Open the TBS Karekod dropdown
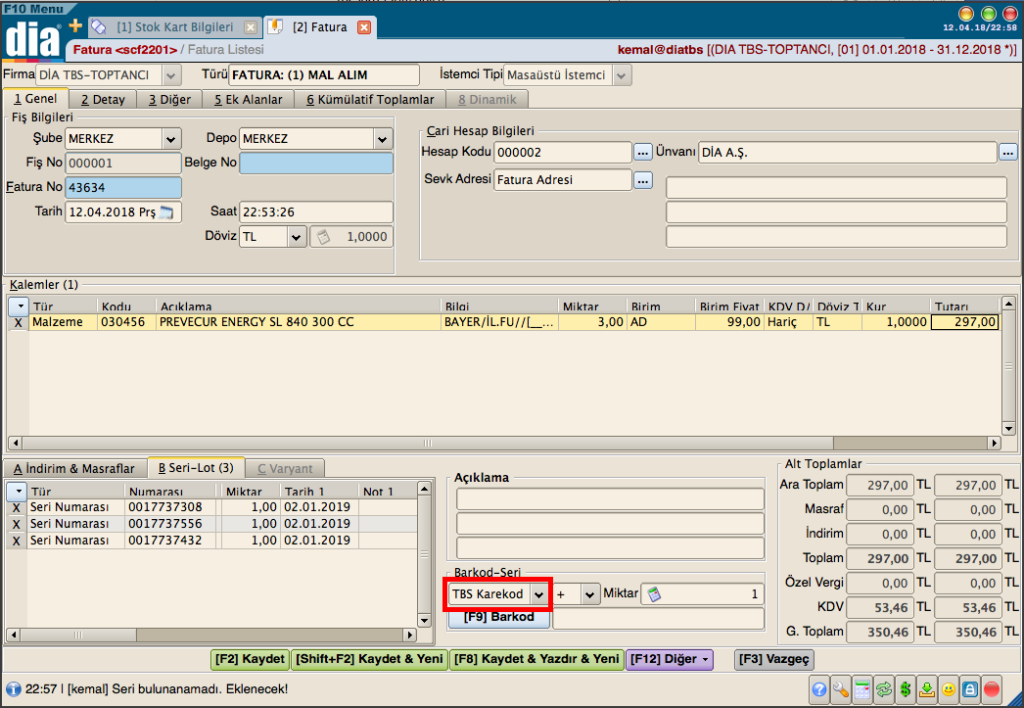 [x=539, y=594]
